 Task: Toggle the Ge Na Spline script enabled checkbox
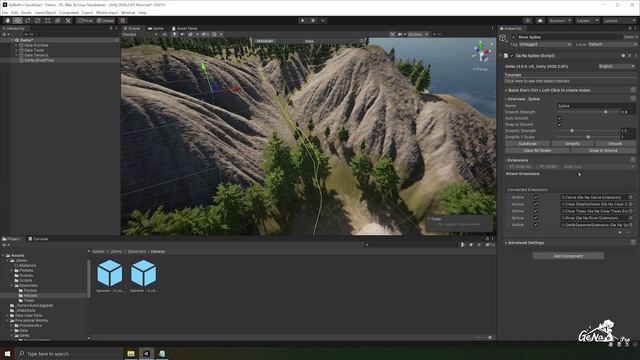click(512, 56)
